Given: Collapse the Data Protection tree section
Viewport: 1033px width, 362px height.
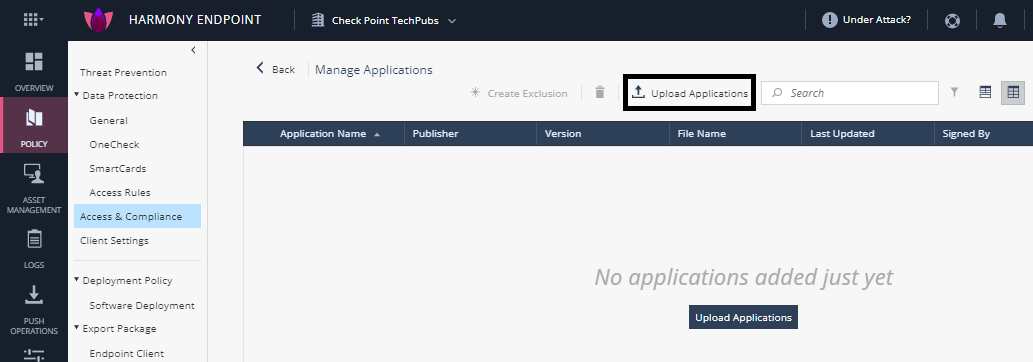Looking at the screenshot, I should (77, 95).
